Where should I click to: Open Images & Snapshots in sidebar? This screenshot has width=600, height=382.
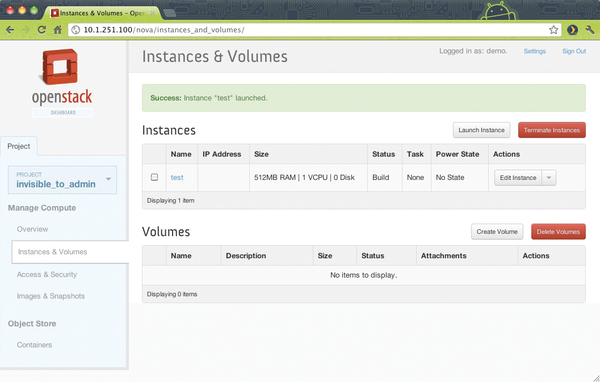[x=51, y=296]
